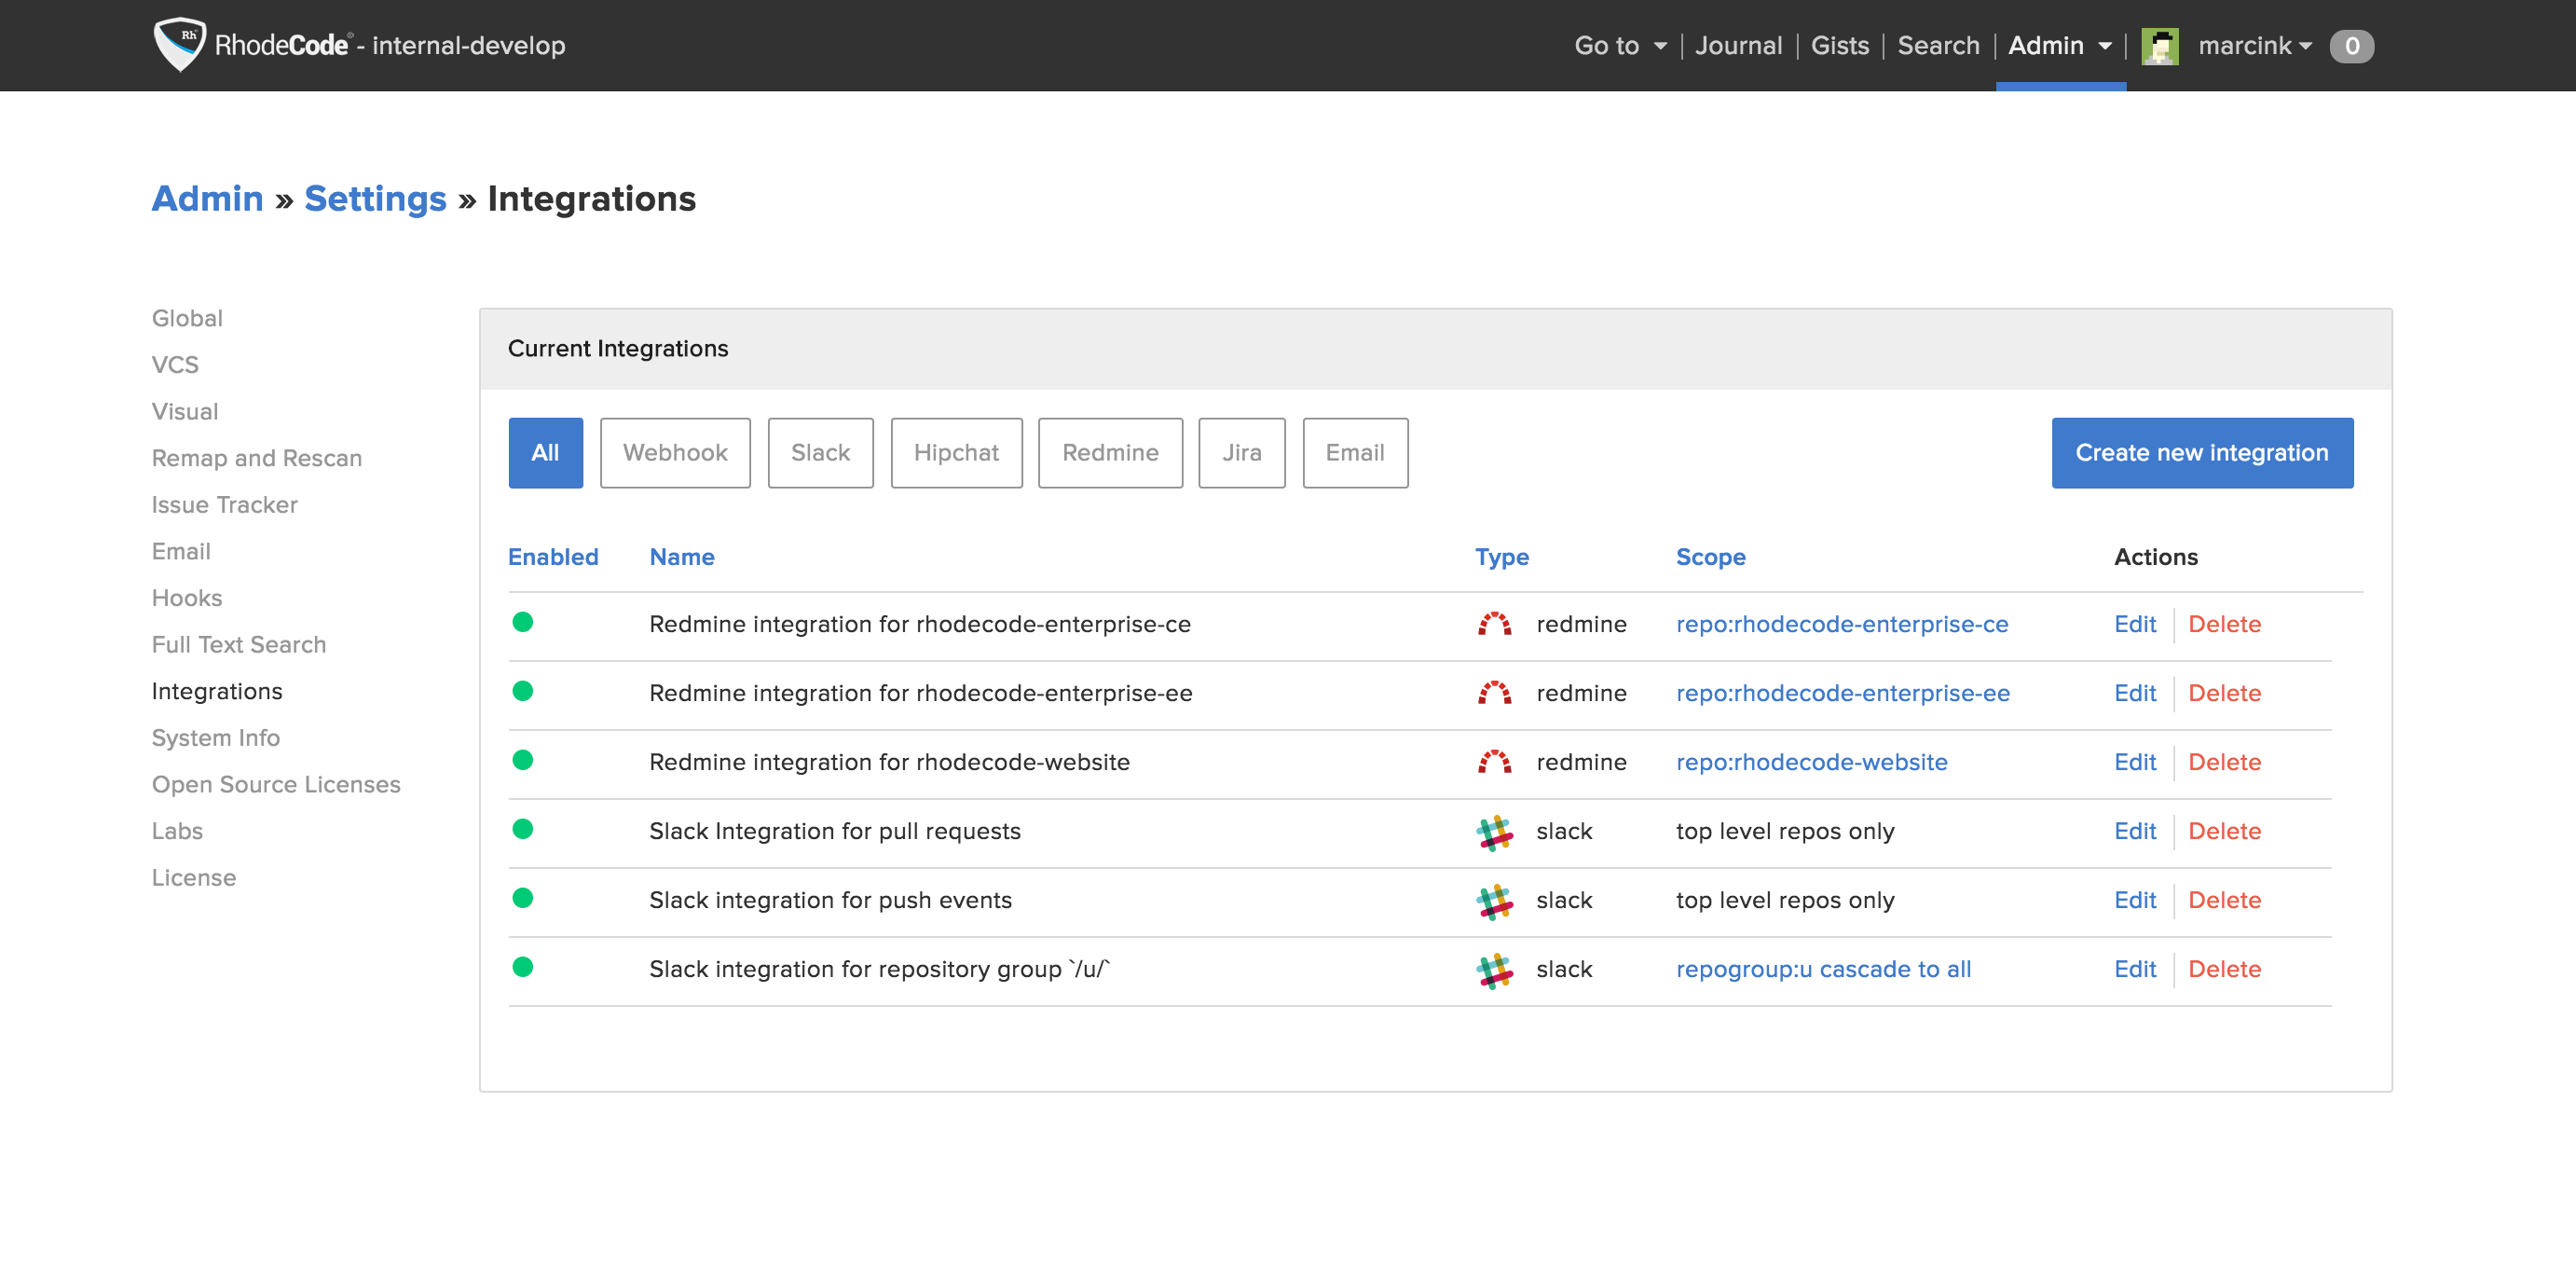Image resolution: width=2576 pixels, height=1281 pixels.
Task: Filter integrations by Webhook
Action: click(675, 453)
